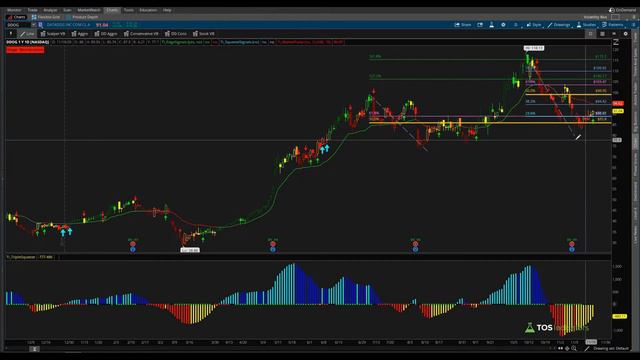Open the Drawings menu
This screenshot has height=360, width=640.
[559, 25]
